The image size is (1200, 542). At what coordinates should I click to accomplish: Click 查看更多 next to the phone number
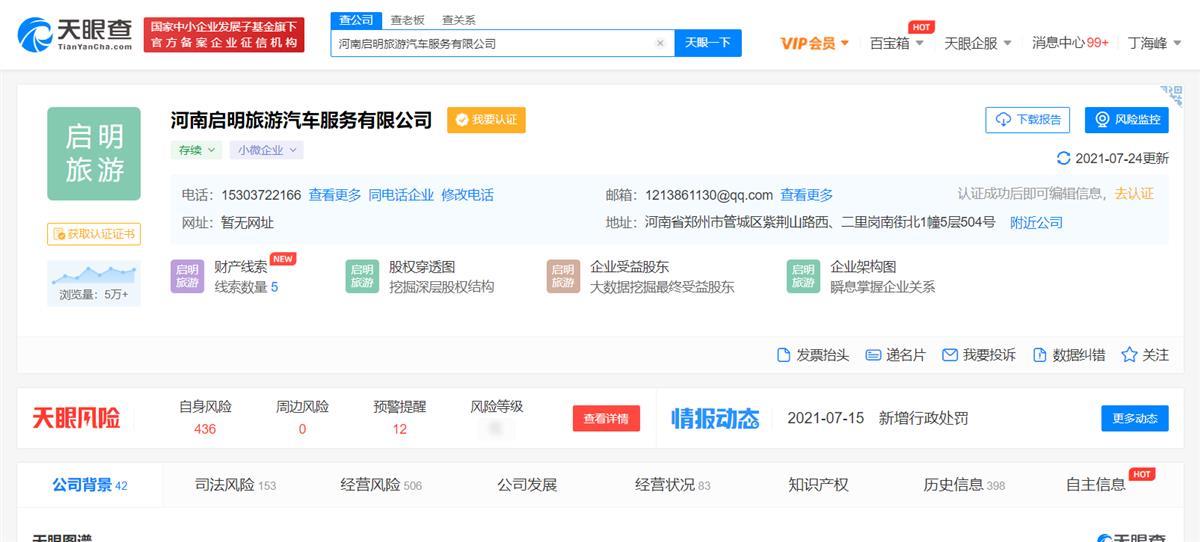coord(335,195)
